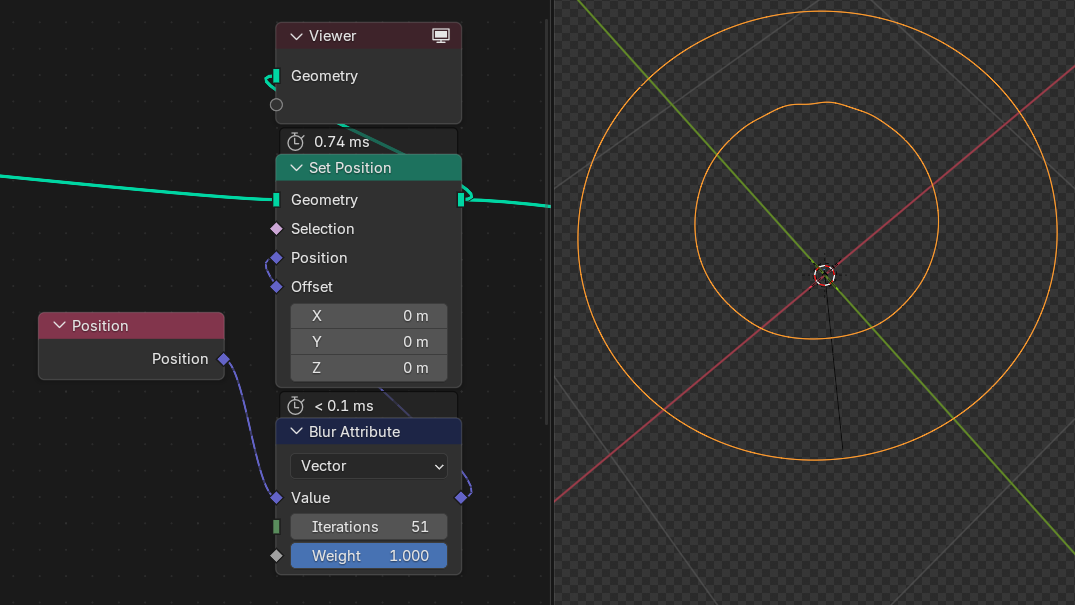Click the Offset input socket
The height and width of the screenshot is (605, 1075).
(x=276, y=287)
